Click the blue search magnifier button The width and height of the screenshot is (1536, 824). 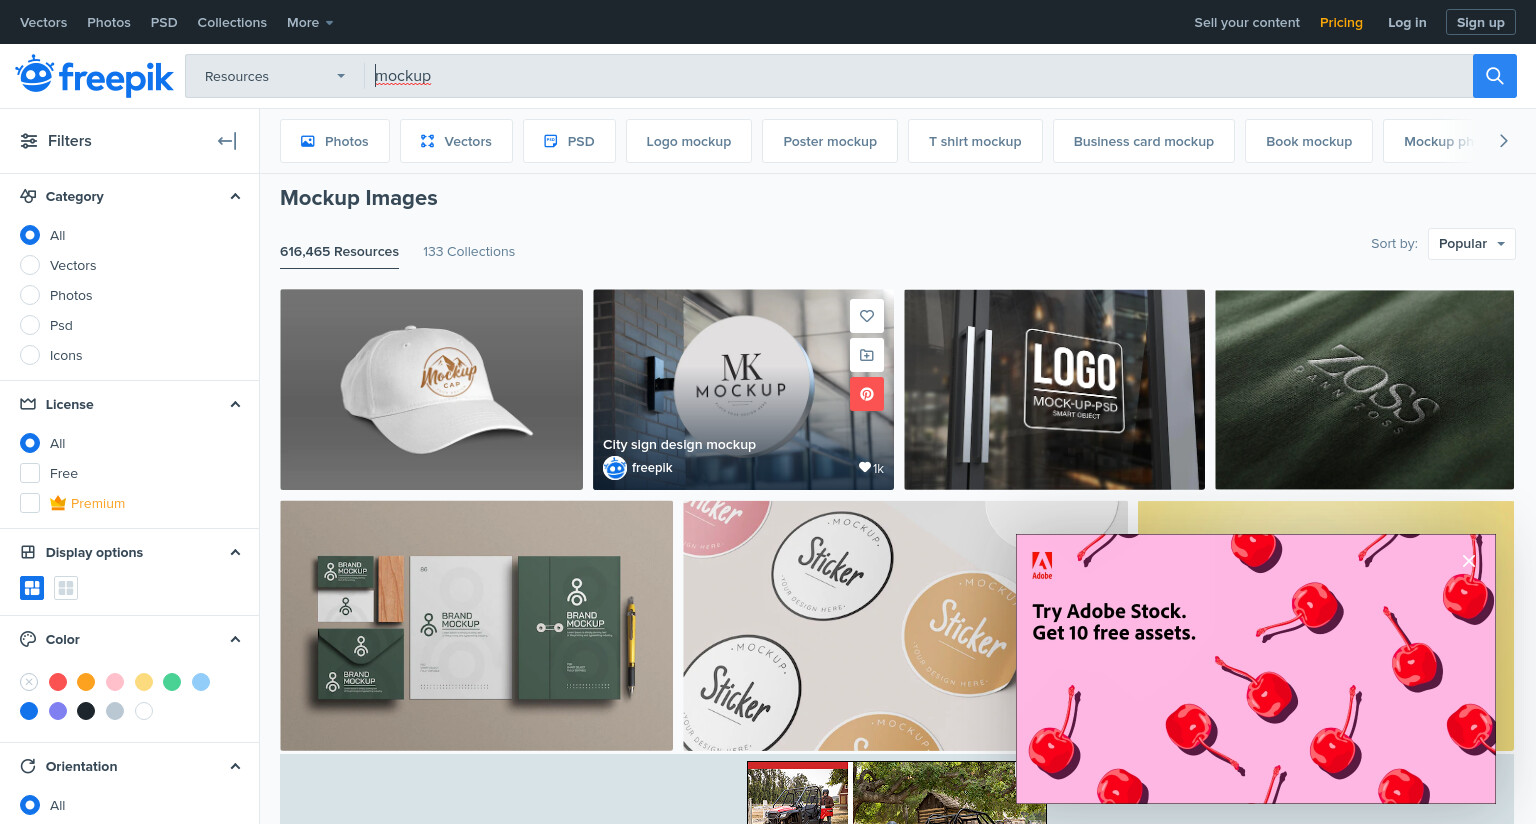[x=1494, y=76]
